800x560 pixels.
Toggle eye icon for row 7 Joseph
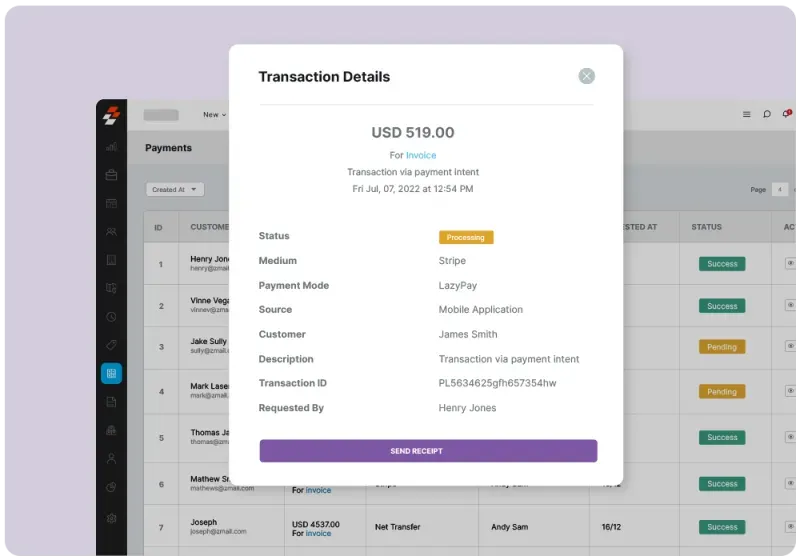790,526
